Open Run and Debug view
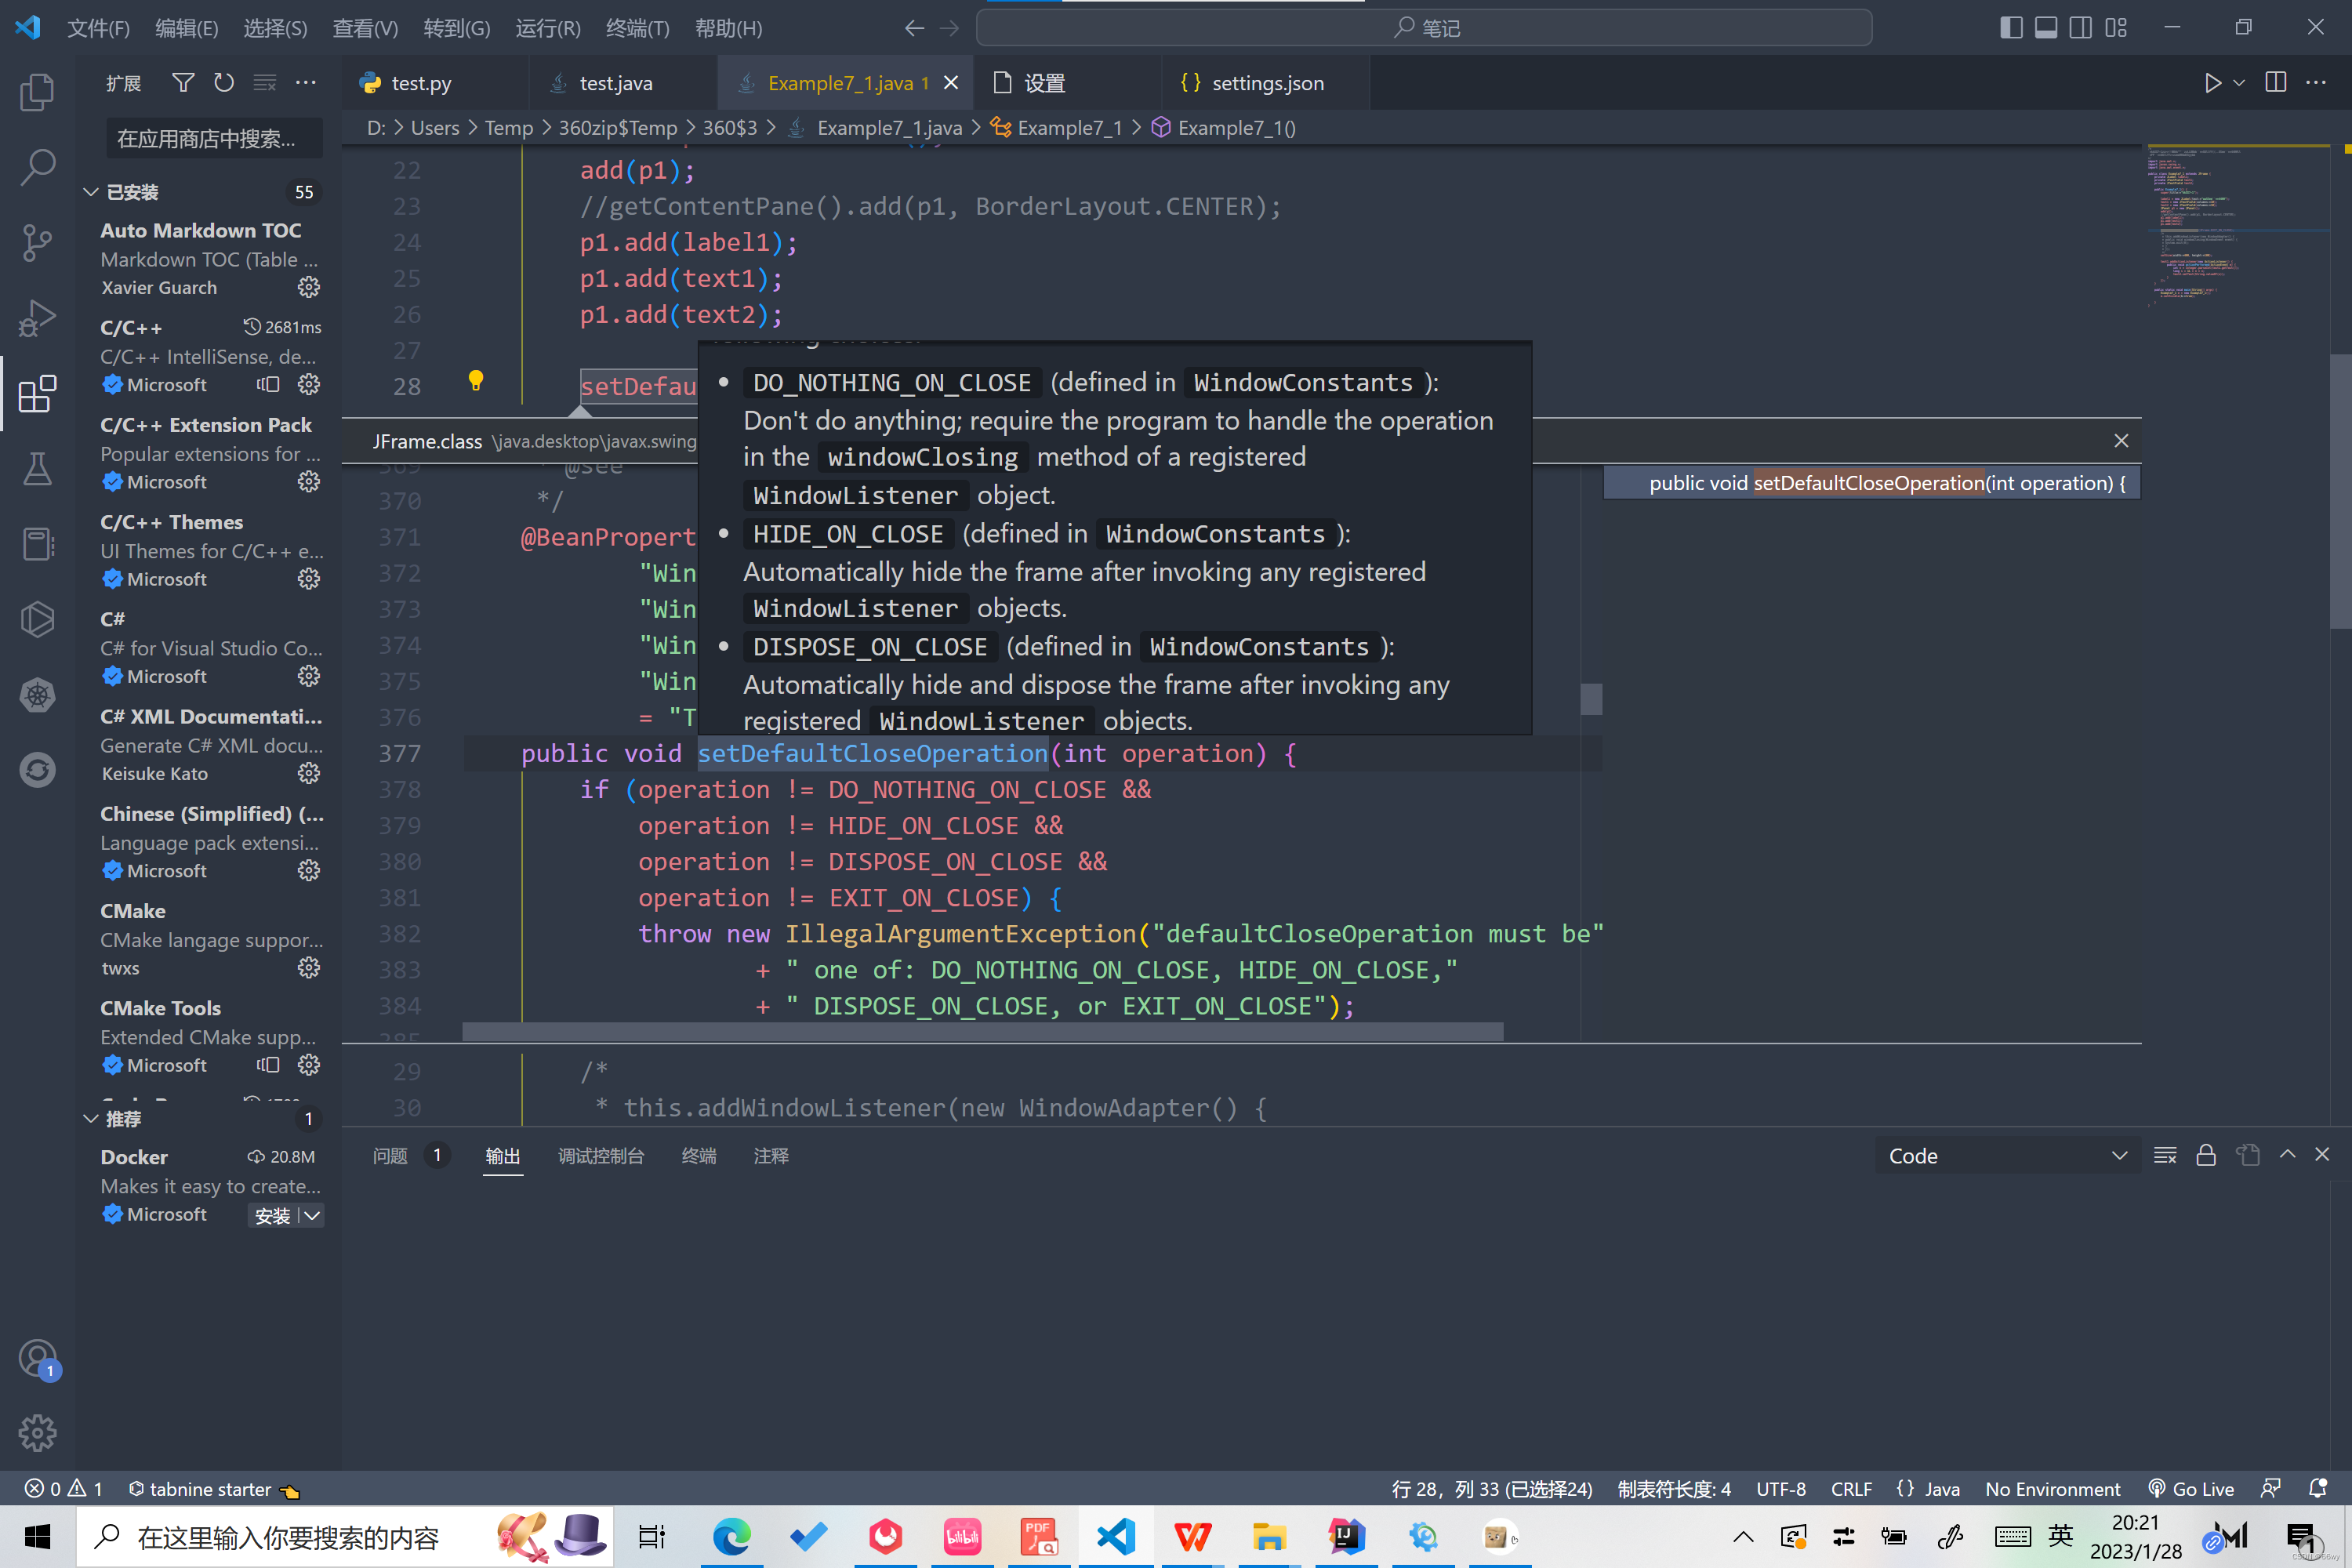This screenshot has width=2352, height=1568. (x=37, y=319)
